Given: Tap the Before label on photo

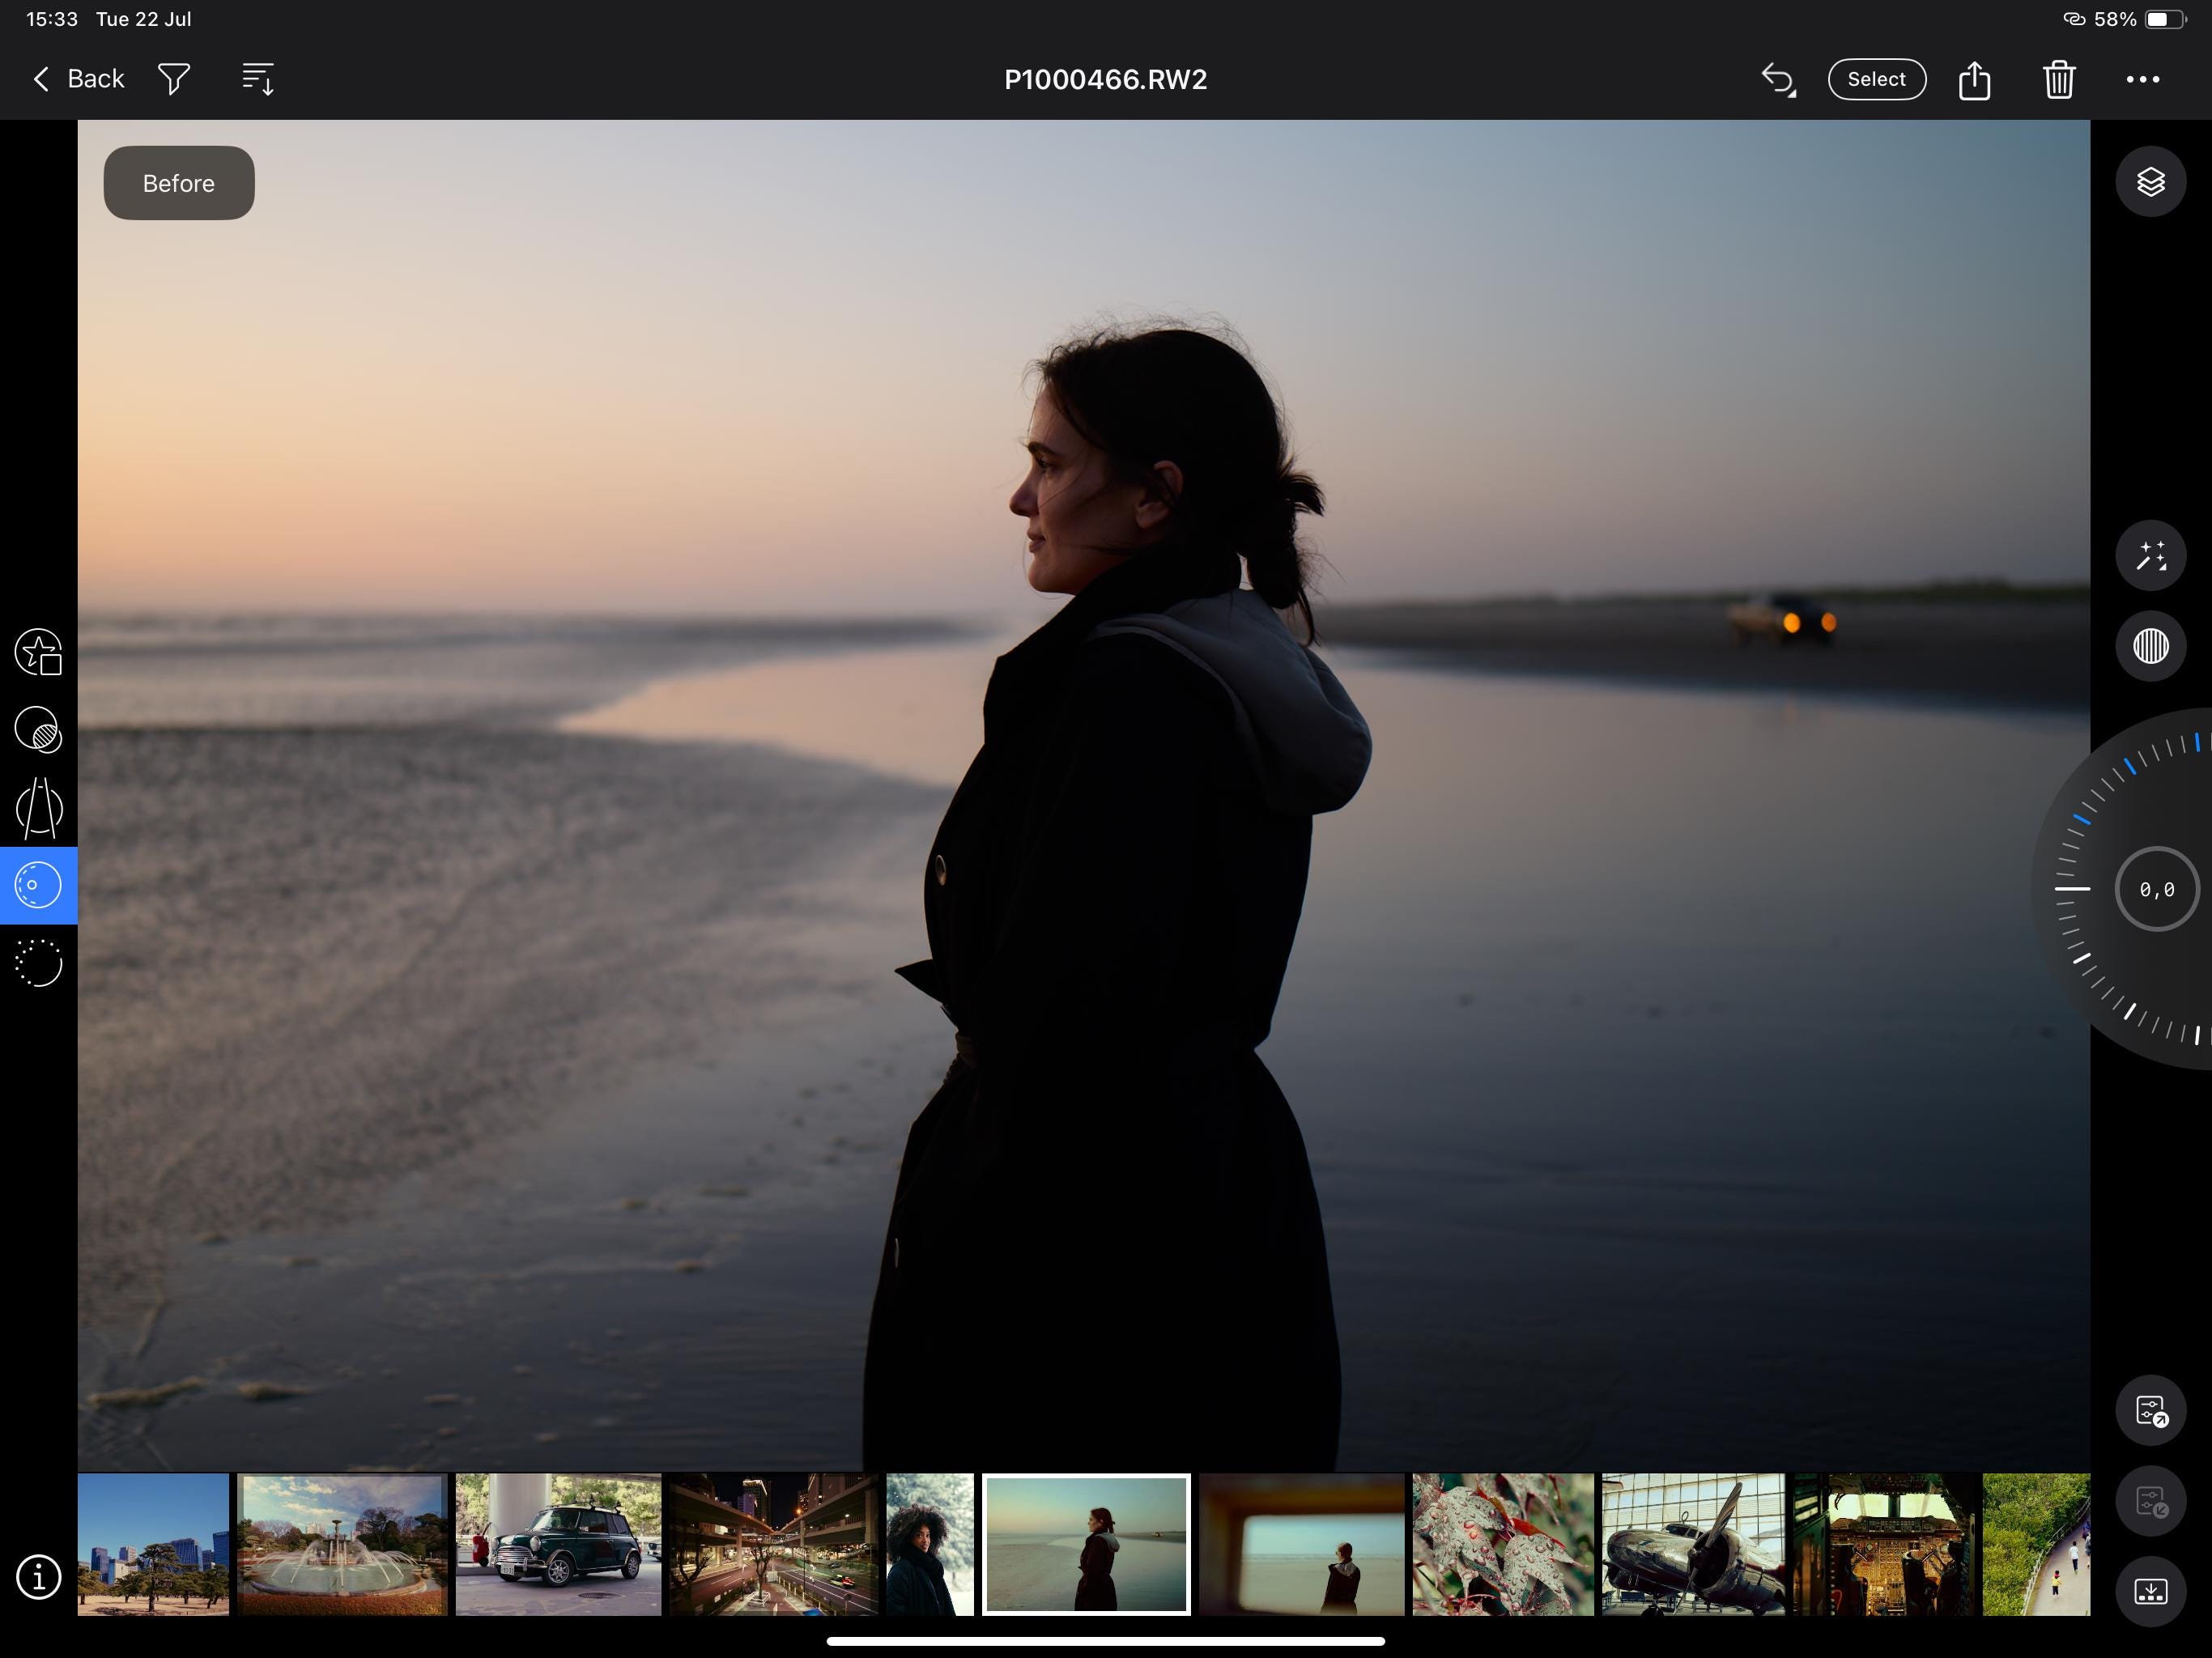Looking at the screenshot, I should coord(179,183).
